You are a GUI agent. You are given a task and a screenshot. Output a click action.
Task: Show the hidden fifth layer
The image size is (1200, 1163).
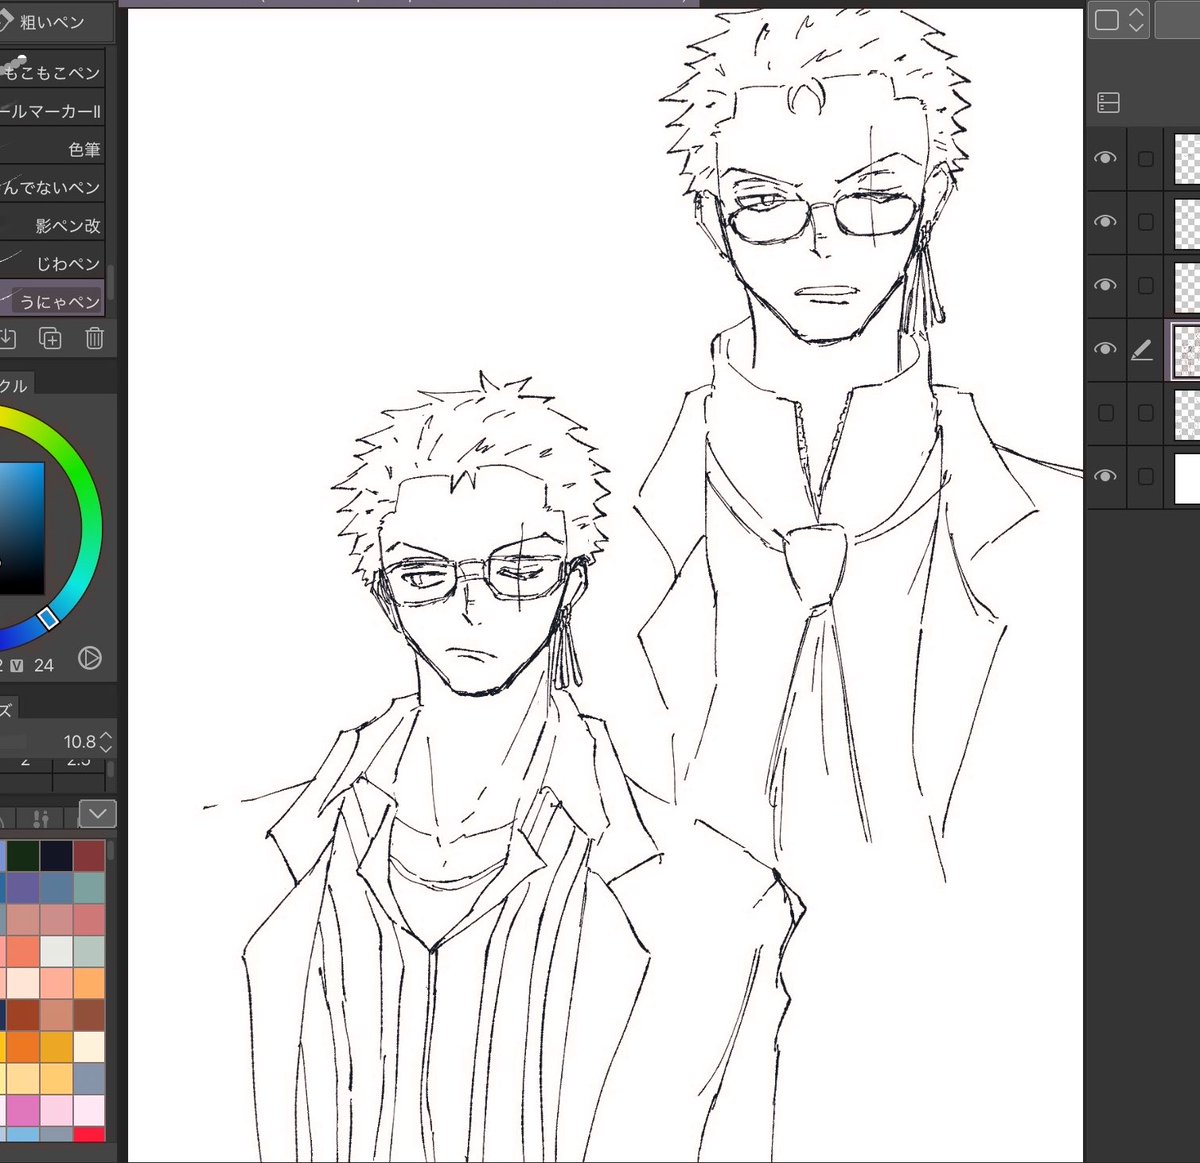click(x=1106, y=412)
